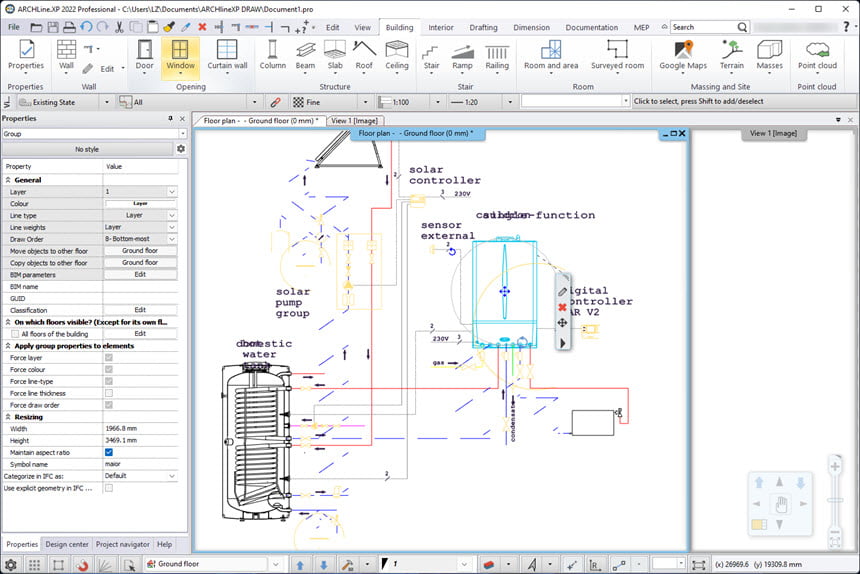This screenshot has height=574, width=860.
Task: Click move arrows icon in floating toolbar
Action: point(562,323)
